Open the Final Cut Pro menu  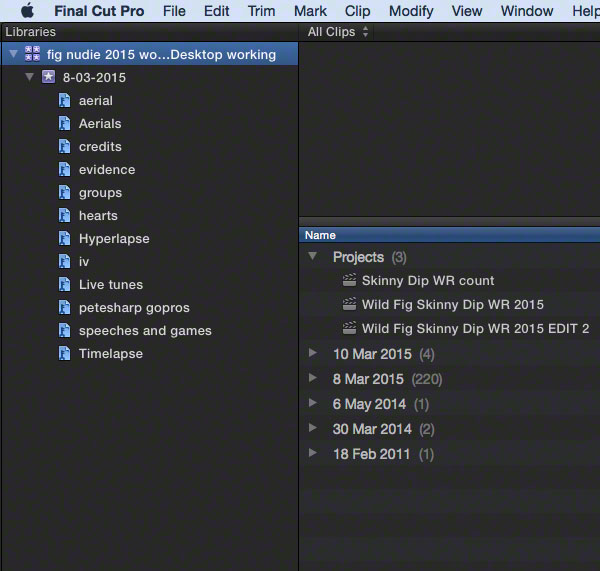tap(99, 11)
